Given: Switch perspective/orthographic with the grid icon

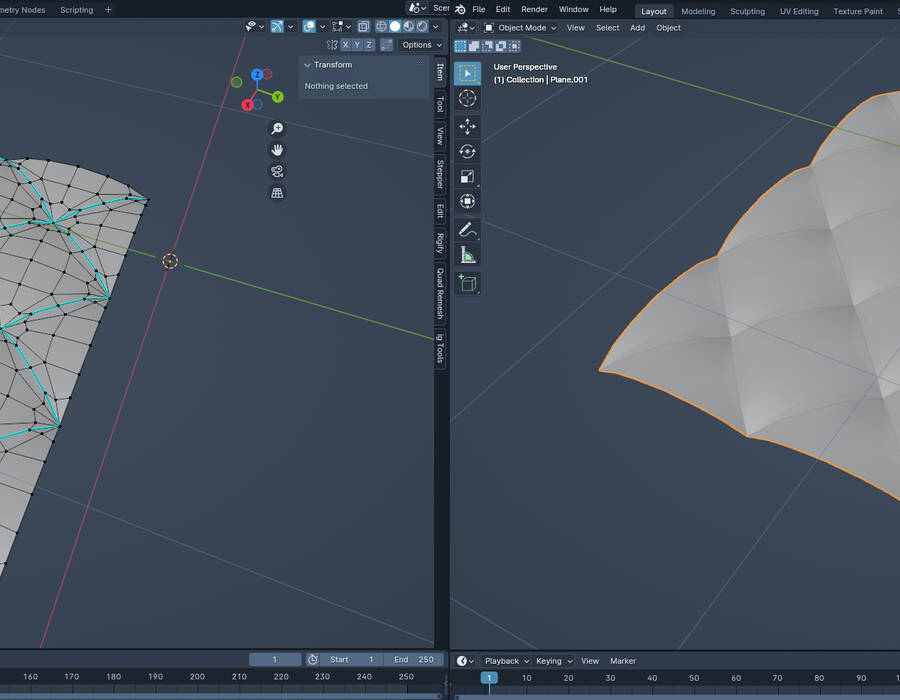Looking at the screenshot, I should 277,193.
